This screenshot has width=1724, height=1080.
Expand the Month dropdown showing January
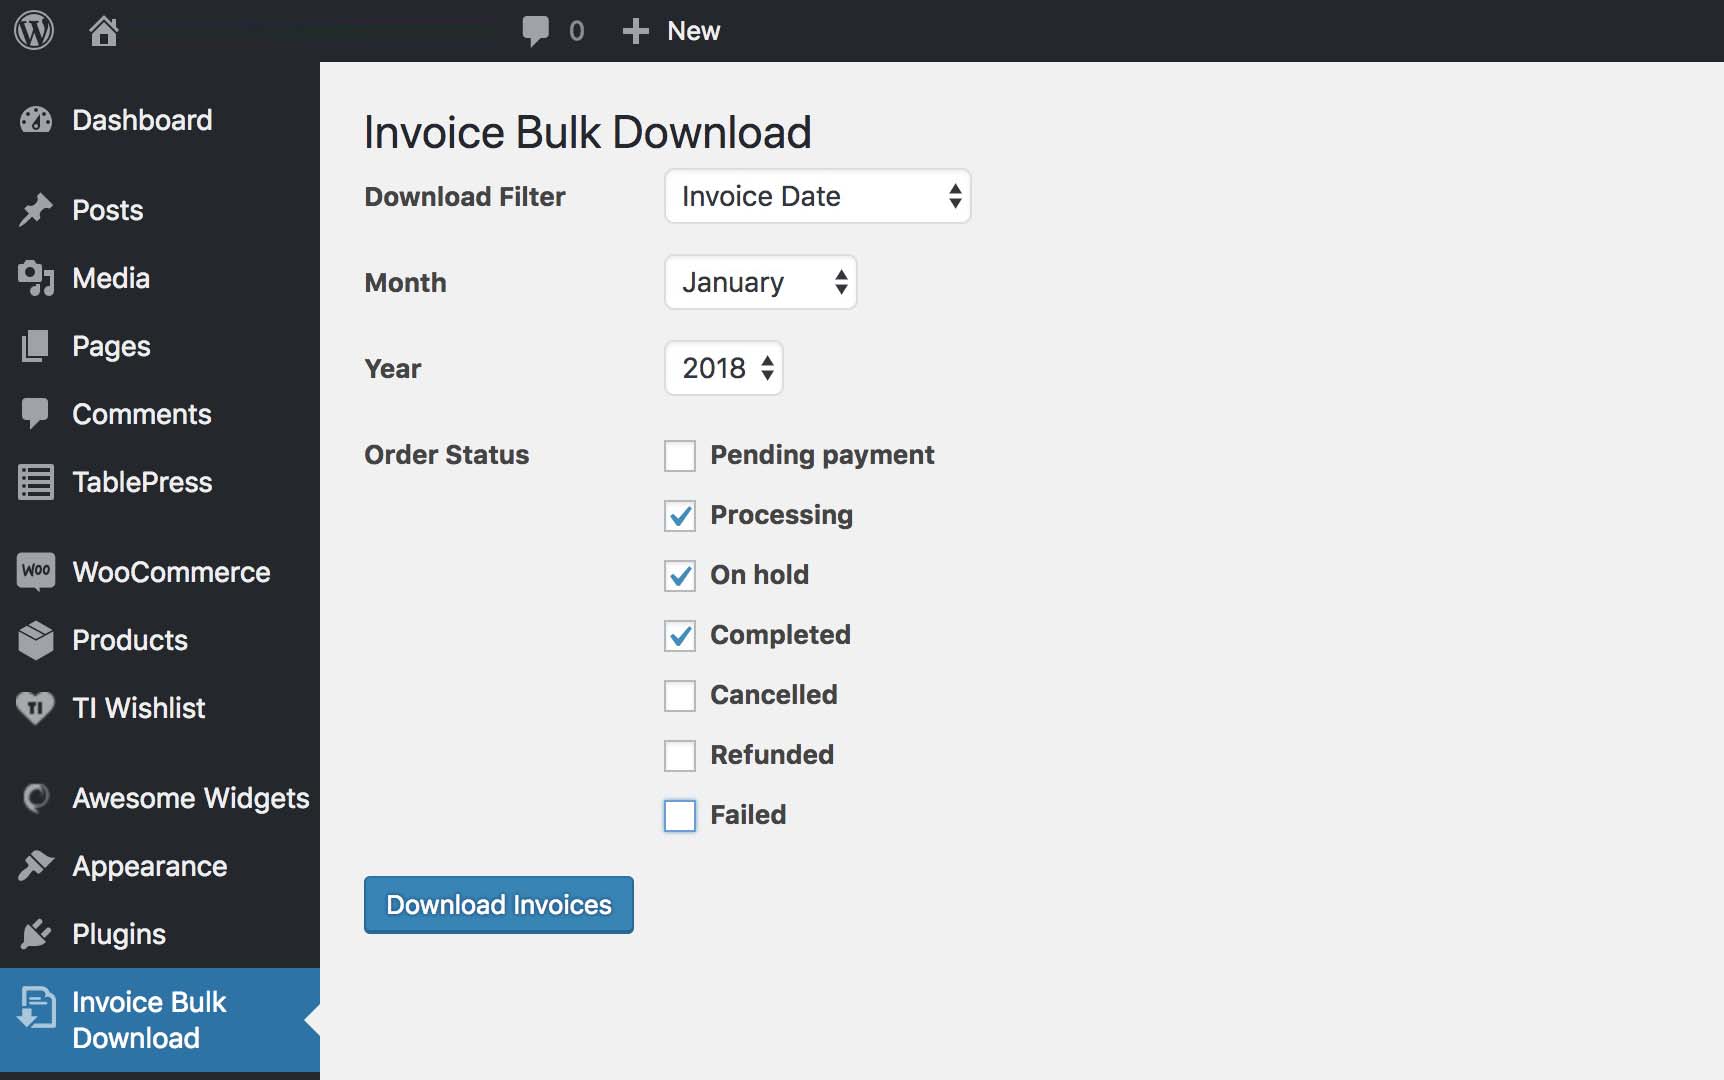(x=760, y=283)
